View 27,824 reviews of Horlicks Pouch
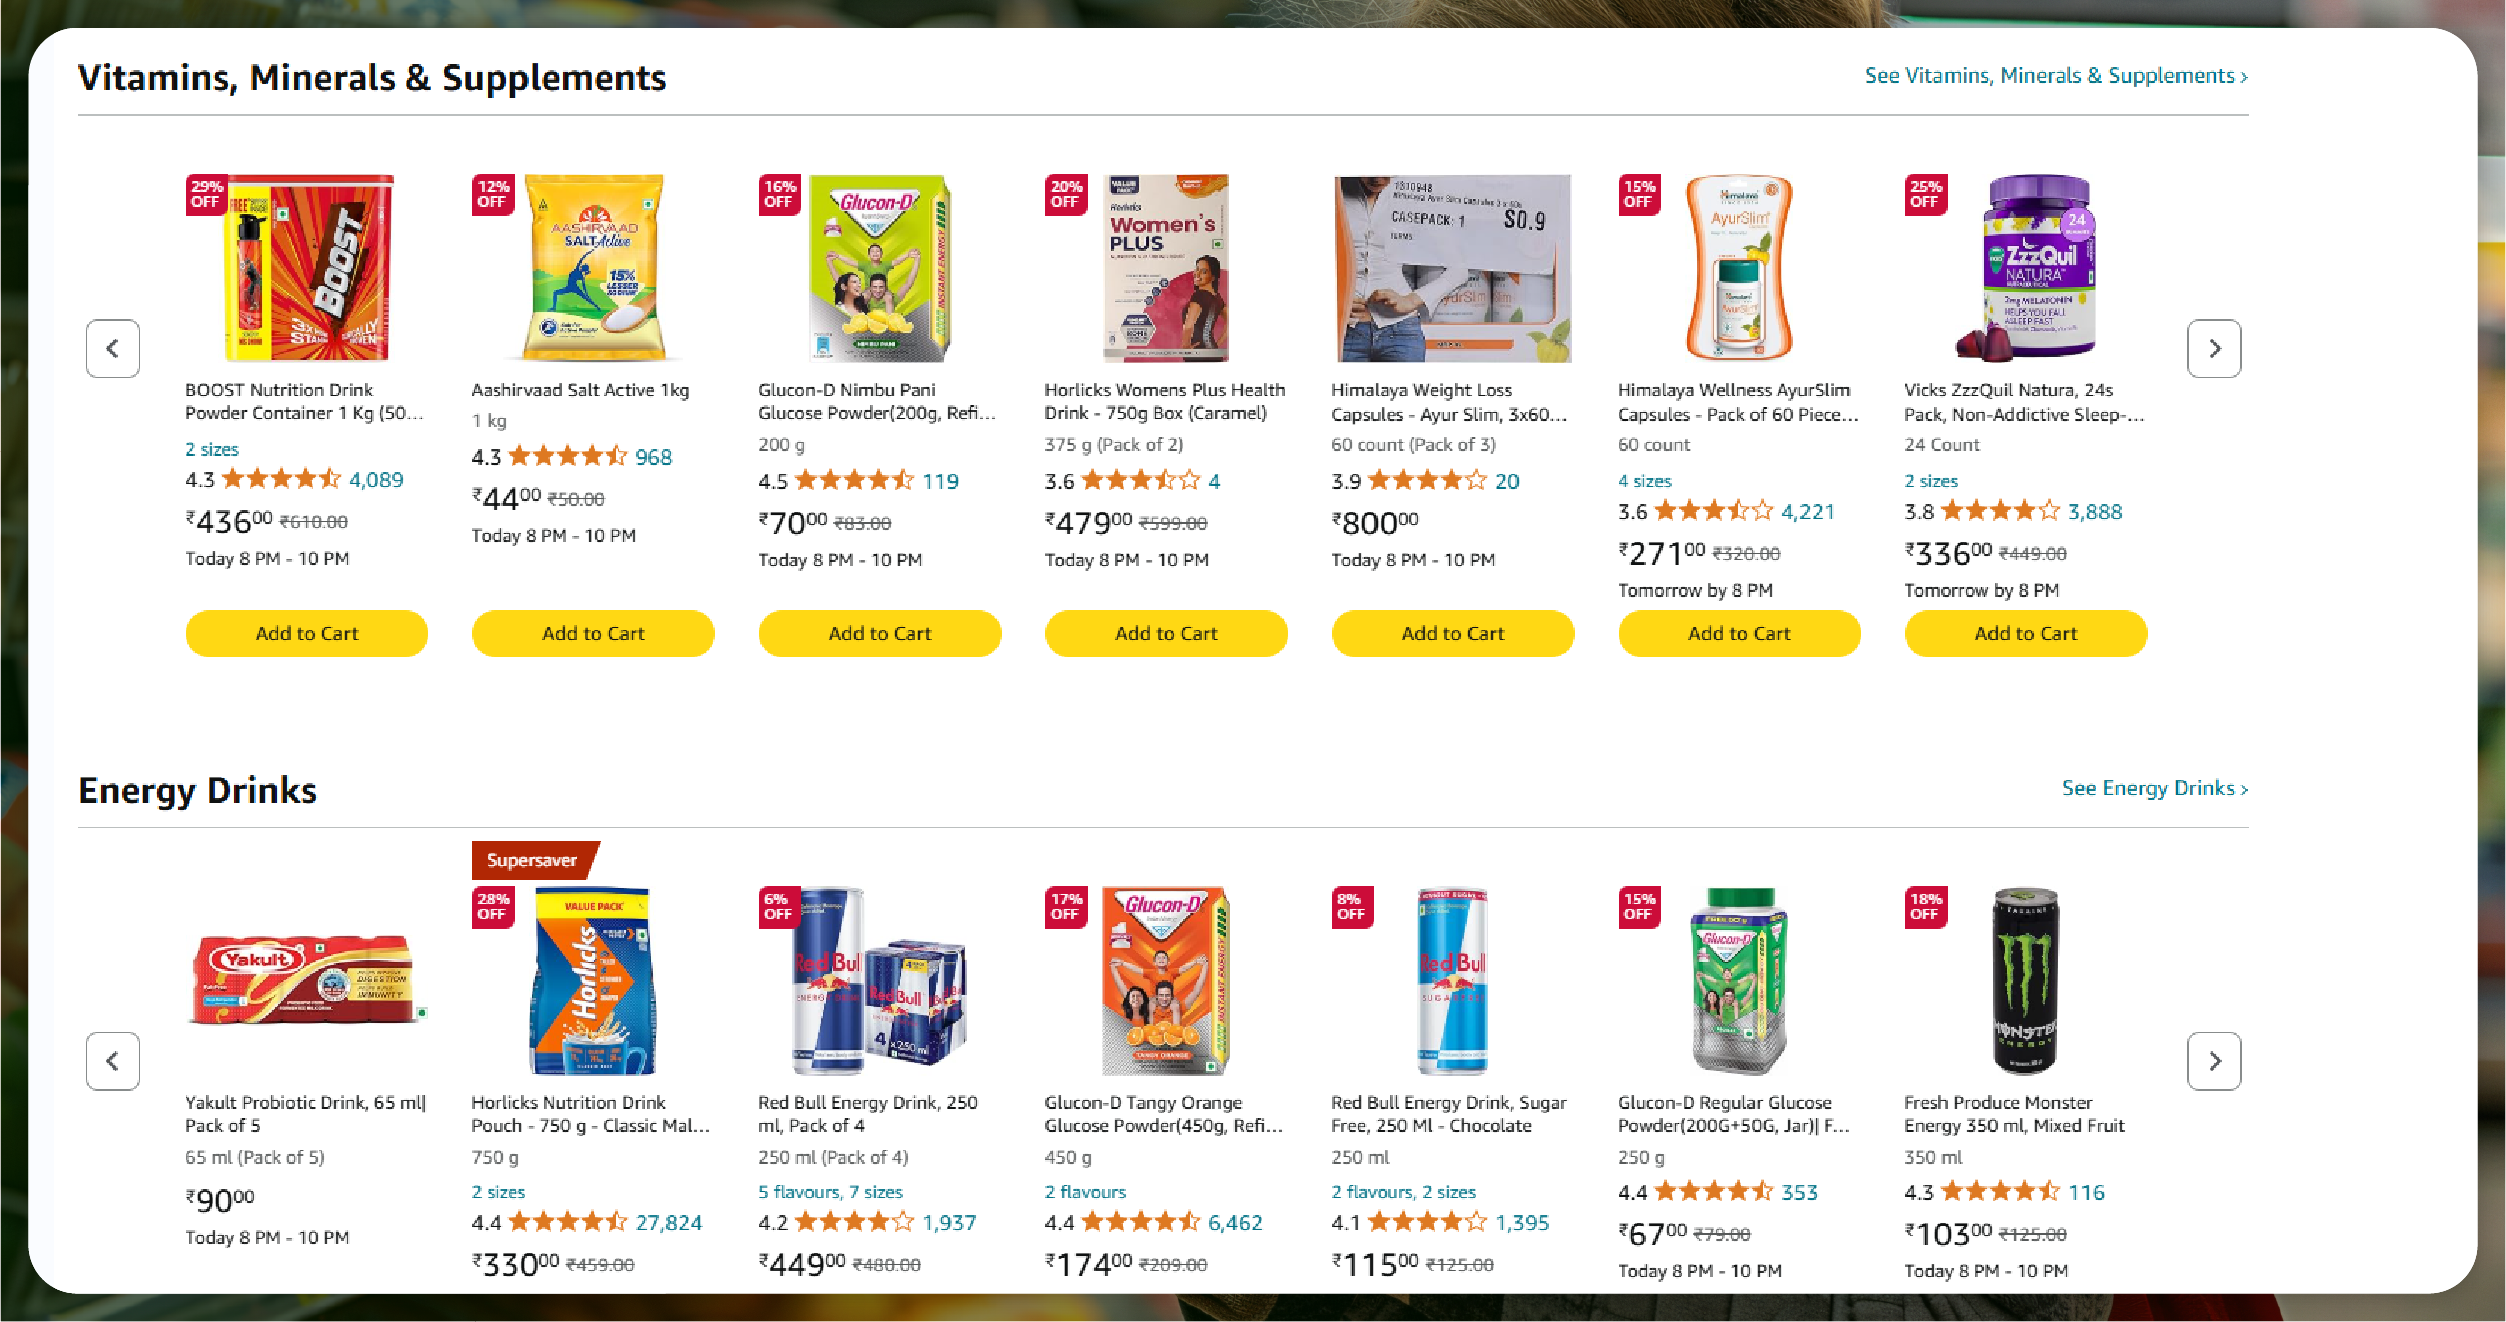This screenshot has width=2506, height=1322. [669, 1222]
